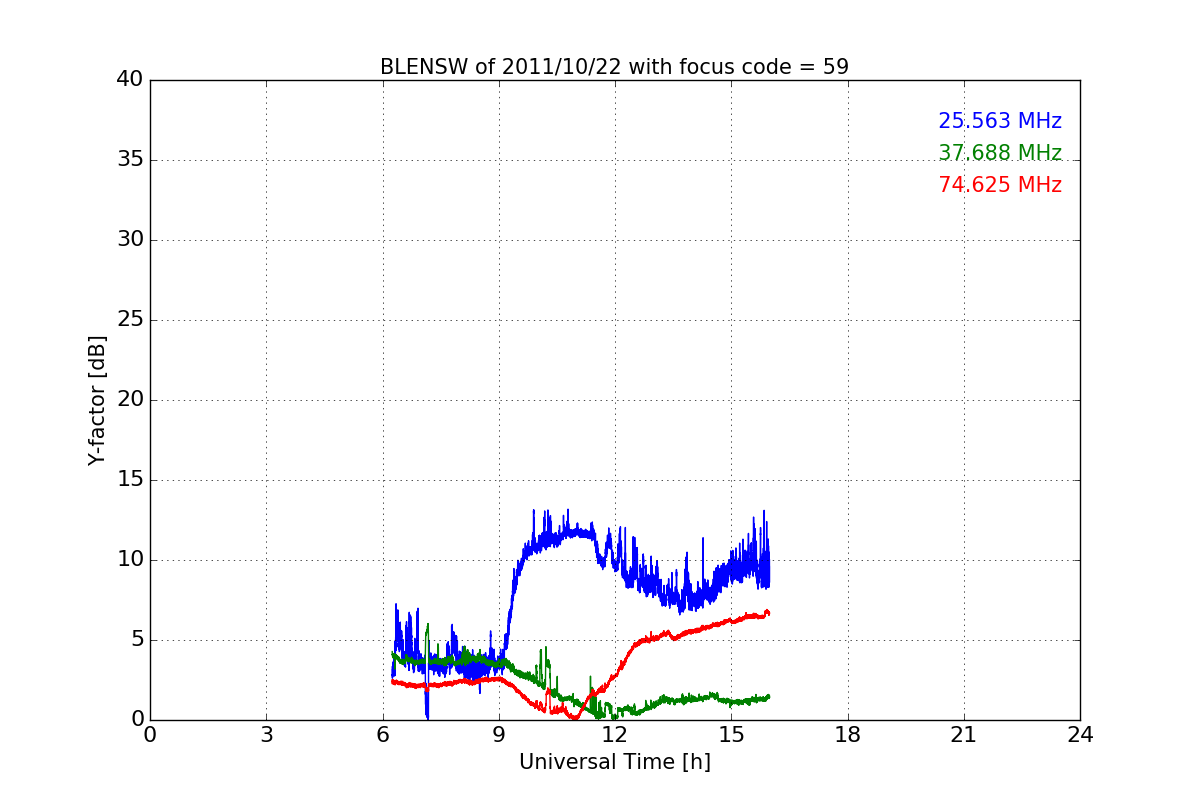
Task: Click the x-axis tick label 21
Action: click(x=964, y=735)
